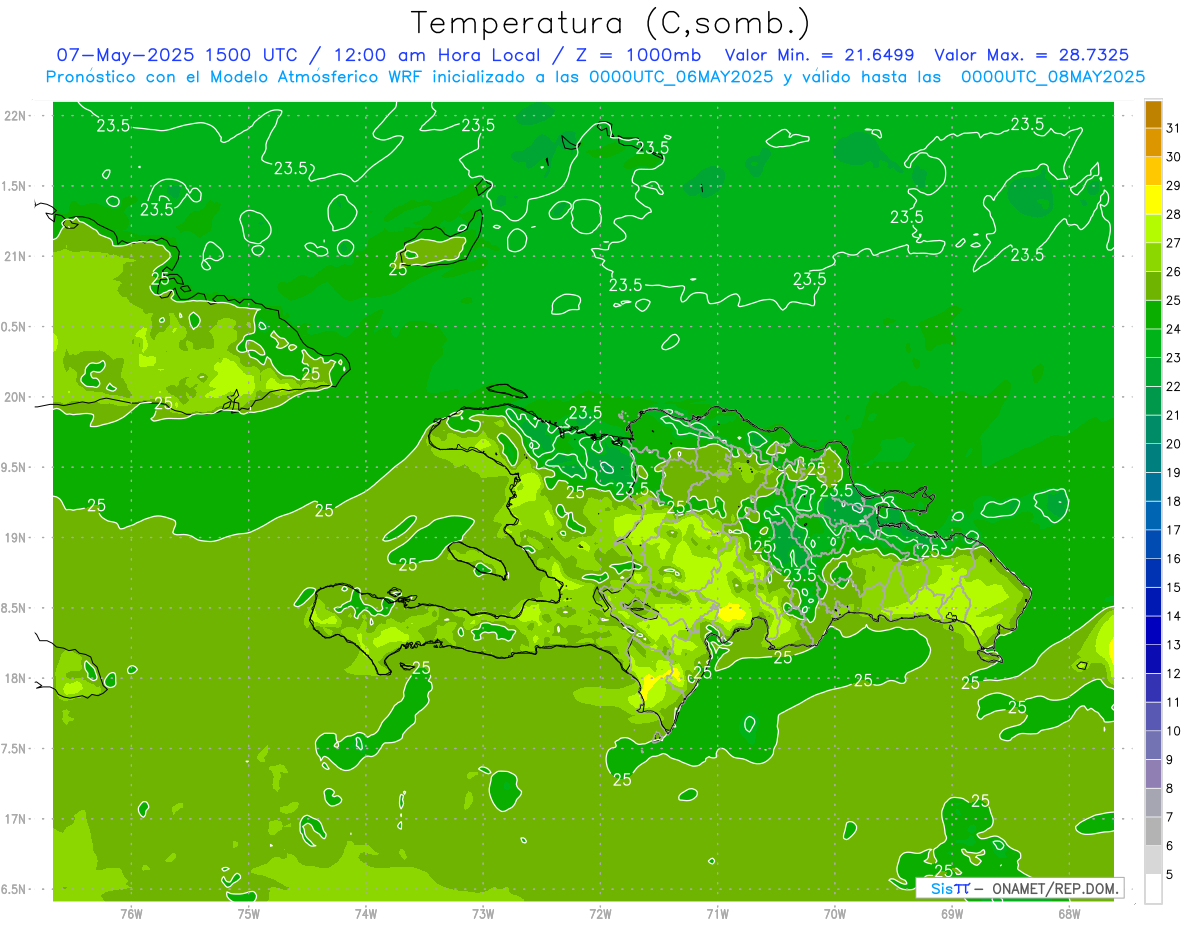The image size is (1200, 927).
Task: Click latitude axis label "19N"
Action: [16, 537]
